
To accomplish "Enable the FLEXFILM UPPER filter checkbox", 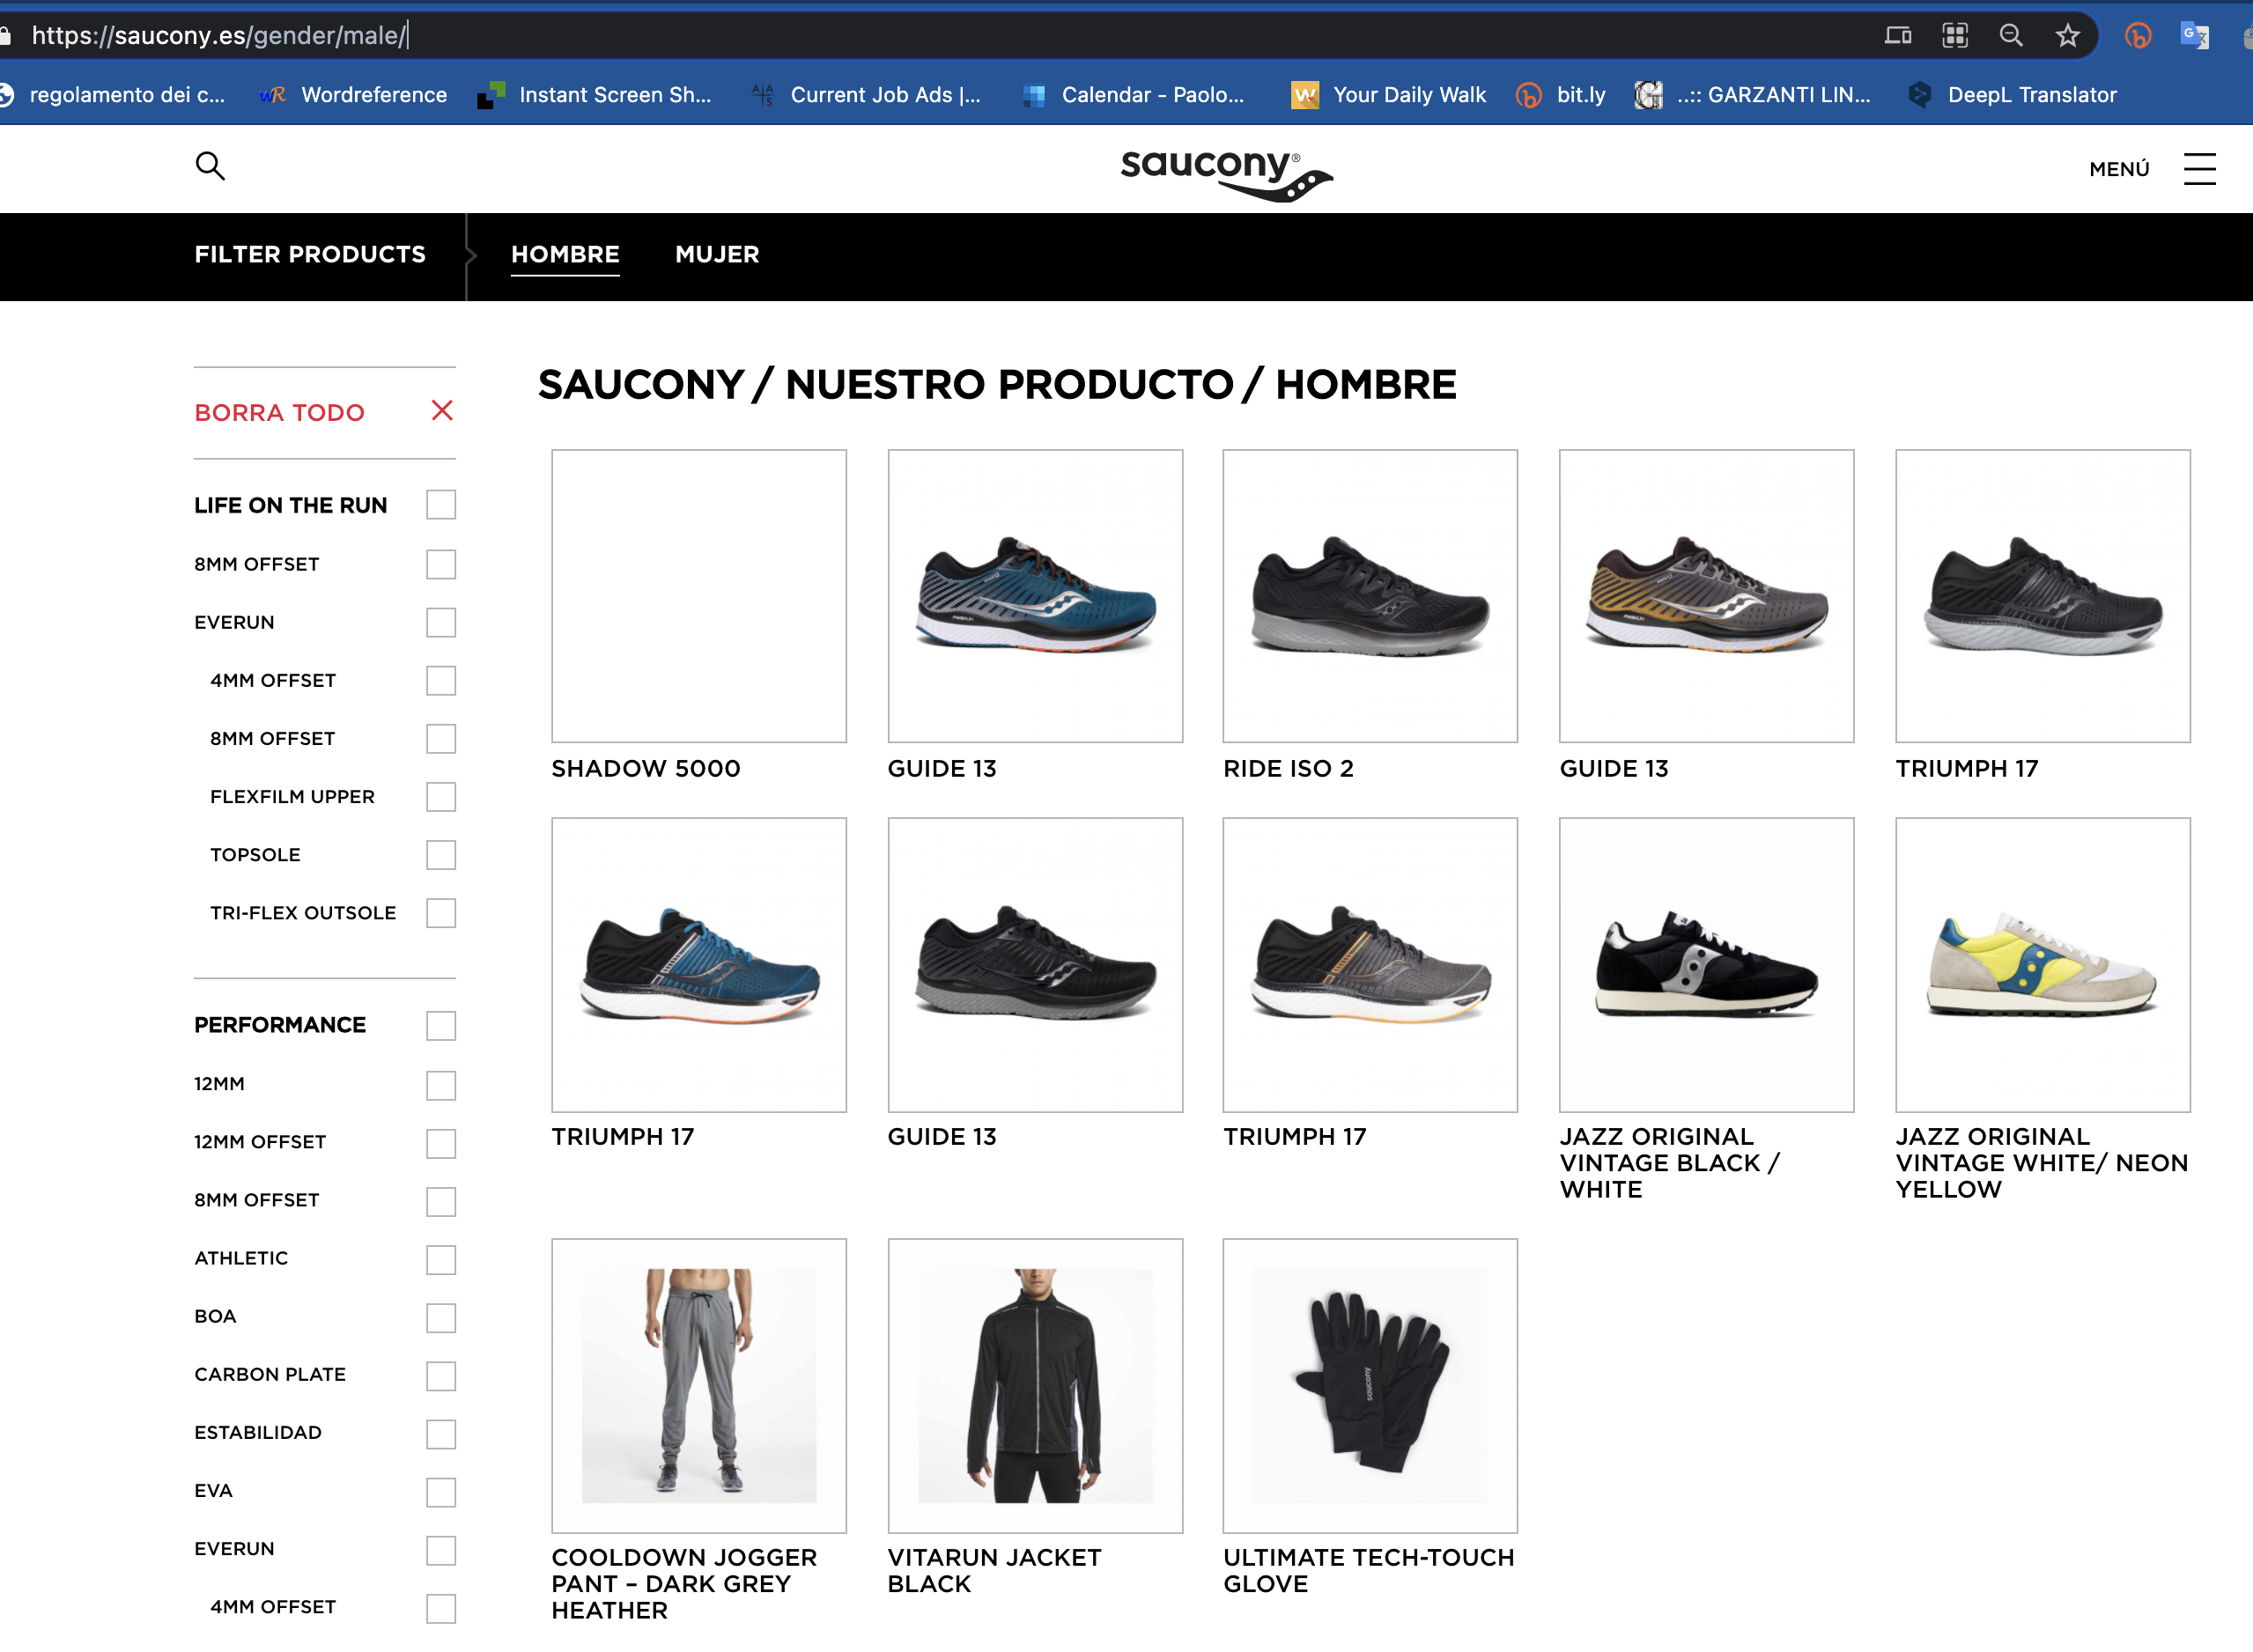I will coord(441,797).
